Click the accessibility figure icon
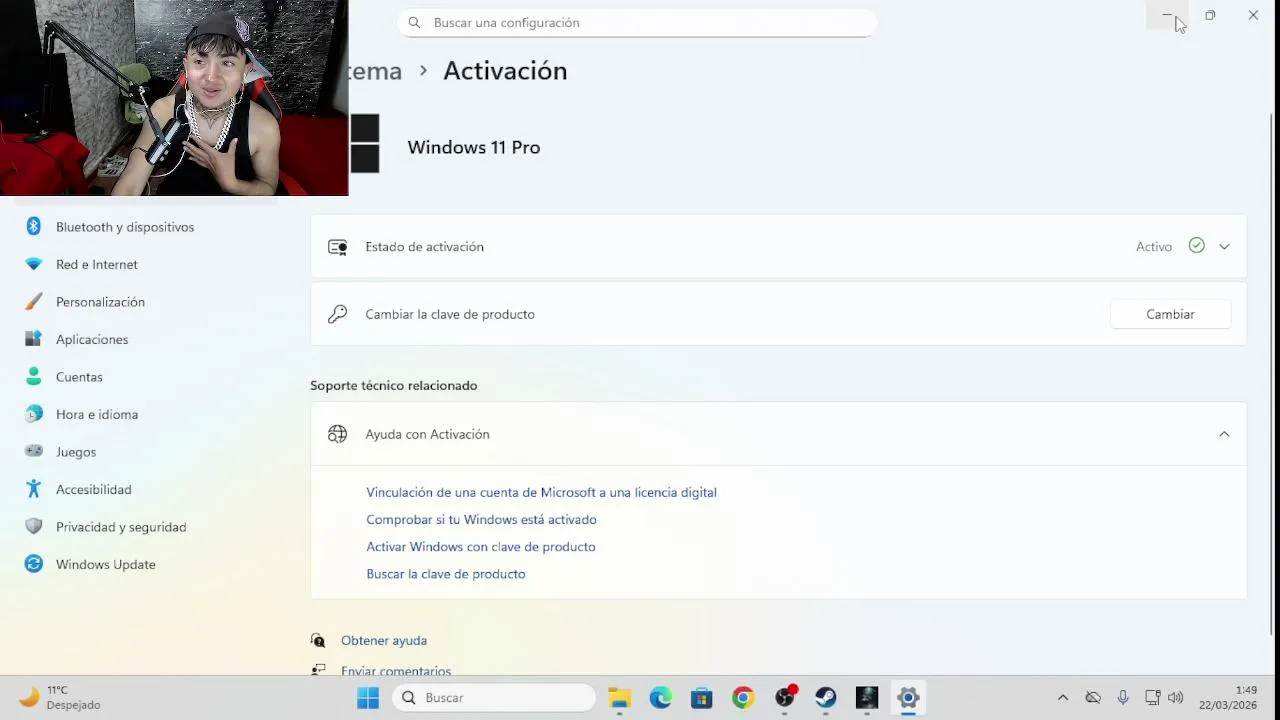The height and width of the screenshot is (720, 1280). (x=34, y=489)
